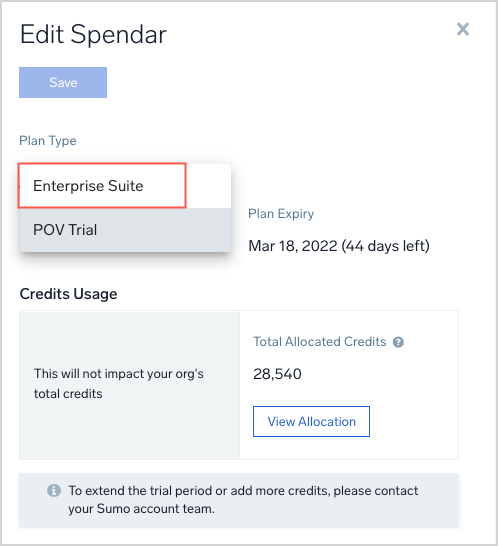
Task: Click 'your Sumo account team' text
Action: click(141, 509)
